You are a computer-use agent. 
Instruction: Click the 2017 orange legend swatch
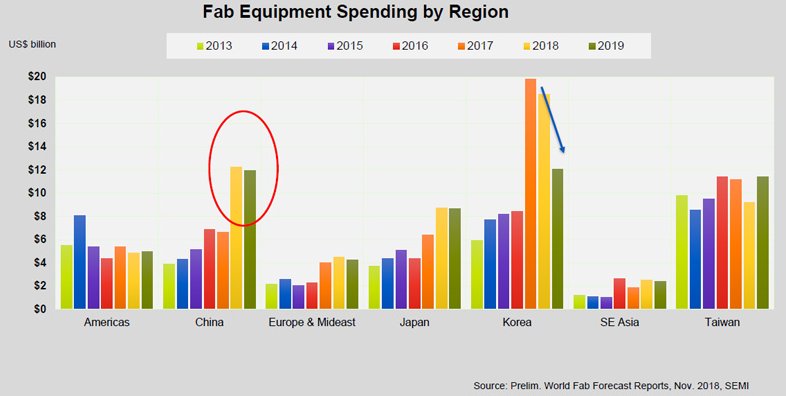point(462,46)
